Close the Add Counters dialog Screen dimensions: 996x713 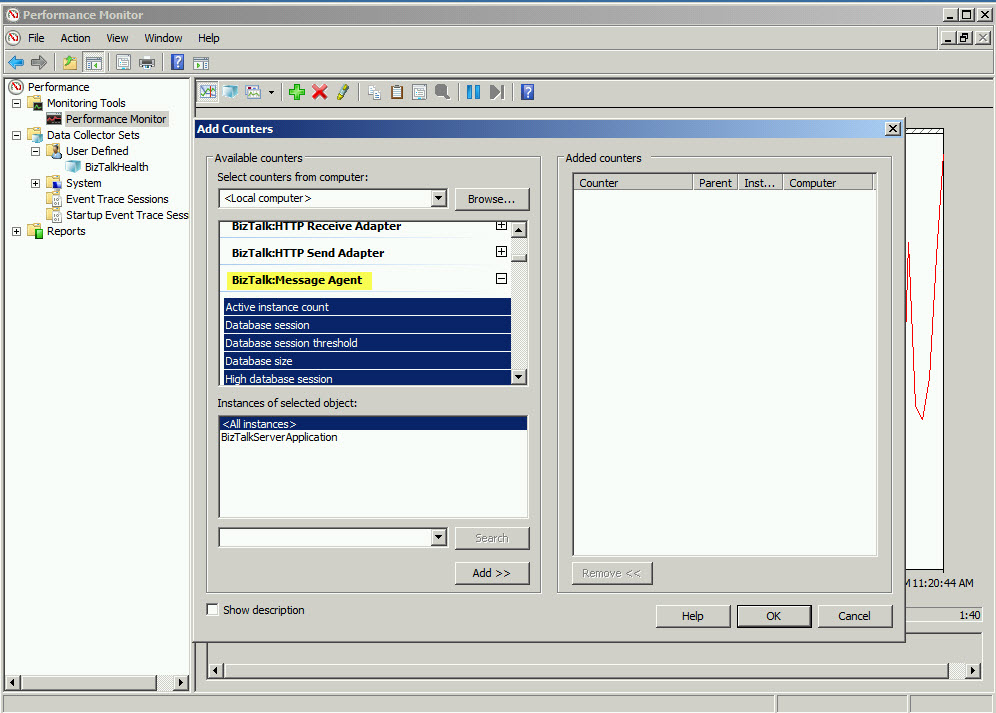pos(892,128)
